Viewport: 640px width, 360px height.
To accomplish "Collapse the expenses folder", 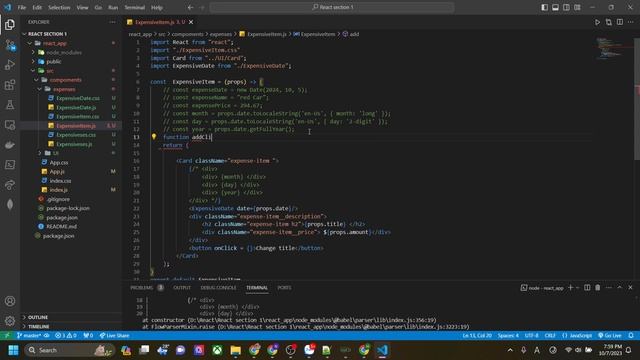I will (x=40, y=89).
